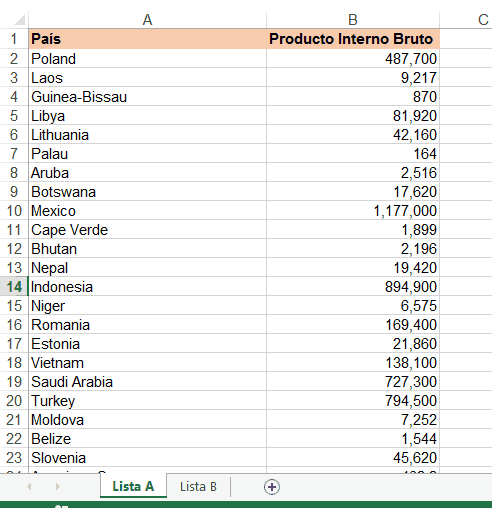Select row 23 header

(14, 458)
